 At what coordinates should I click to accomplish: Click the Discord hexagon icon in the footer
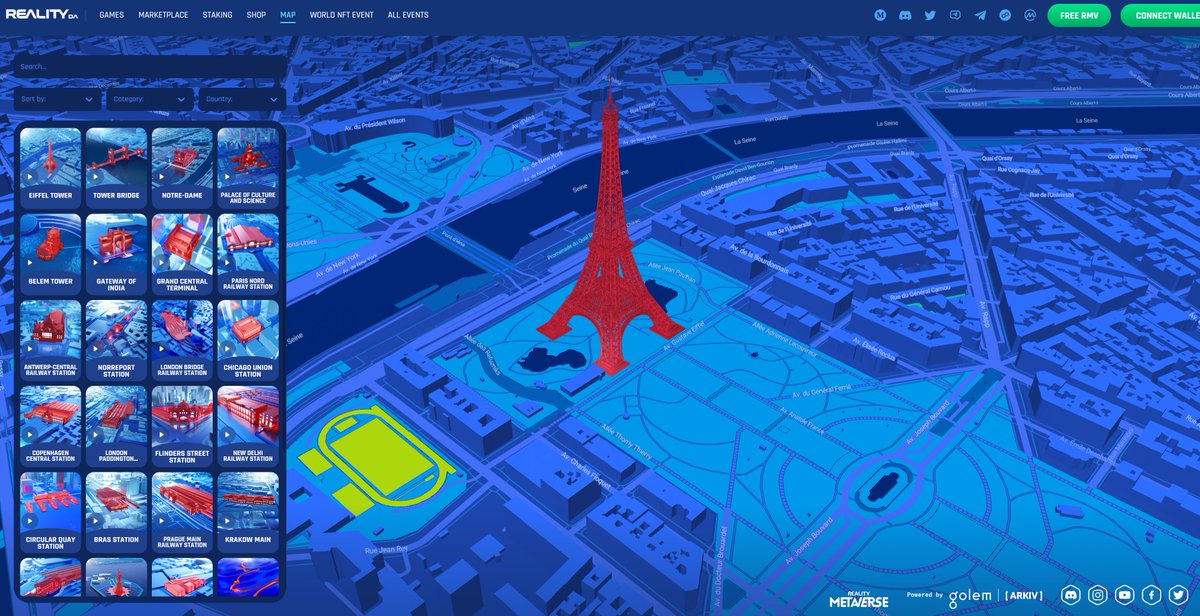point(1071,596)
